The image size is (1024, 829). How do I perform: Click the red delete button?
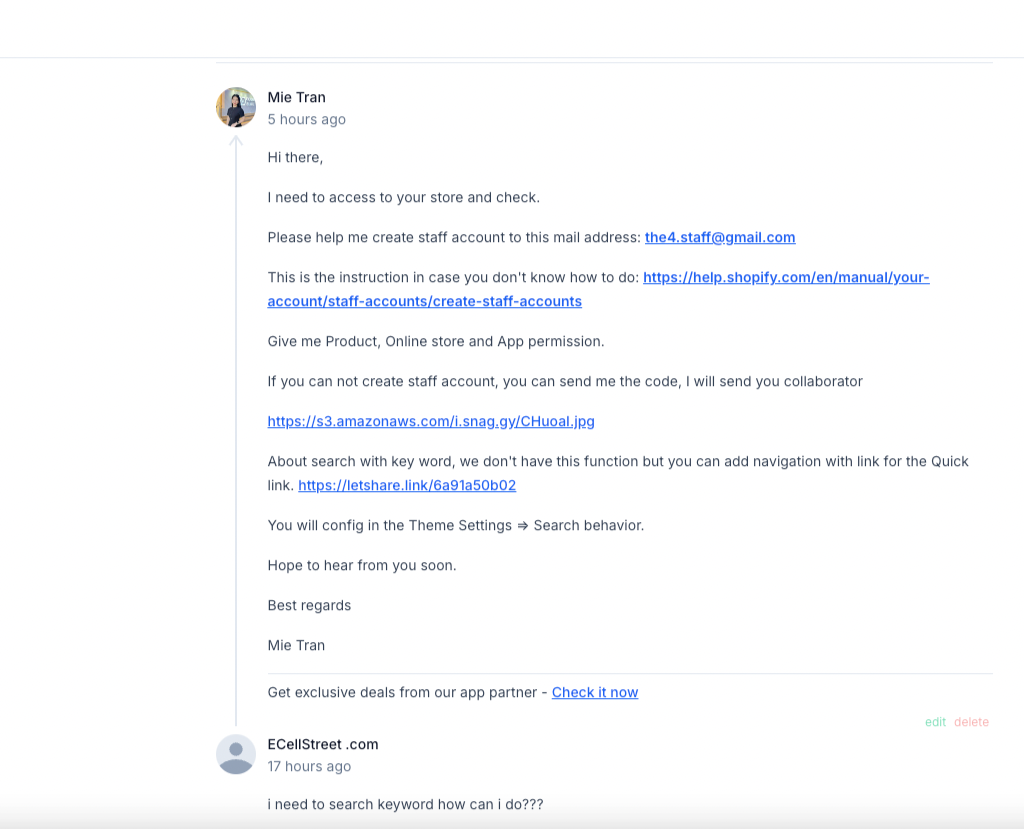click(971, 722)
